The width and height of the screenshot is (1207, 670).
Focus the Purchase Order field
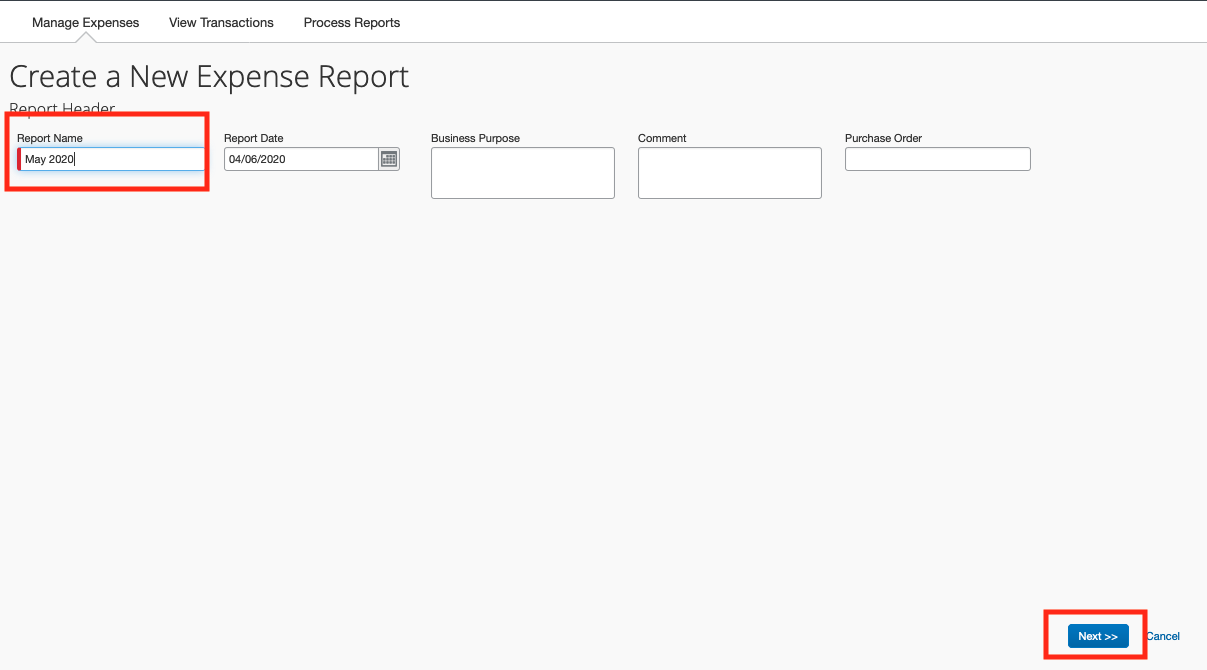click(x=937, y=159)
